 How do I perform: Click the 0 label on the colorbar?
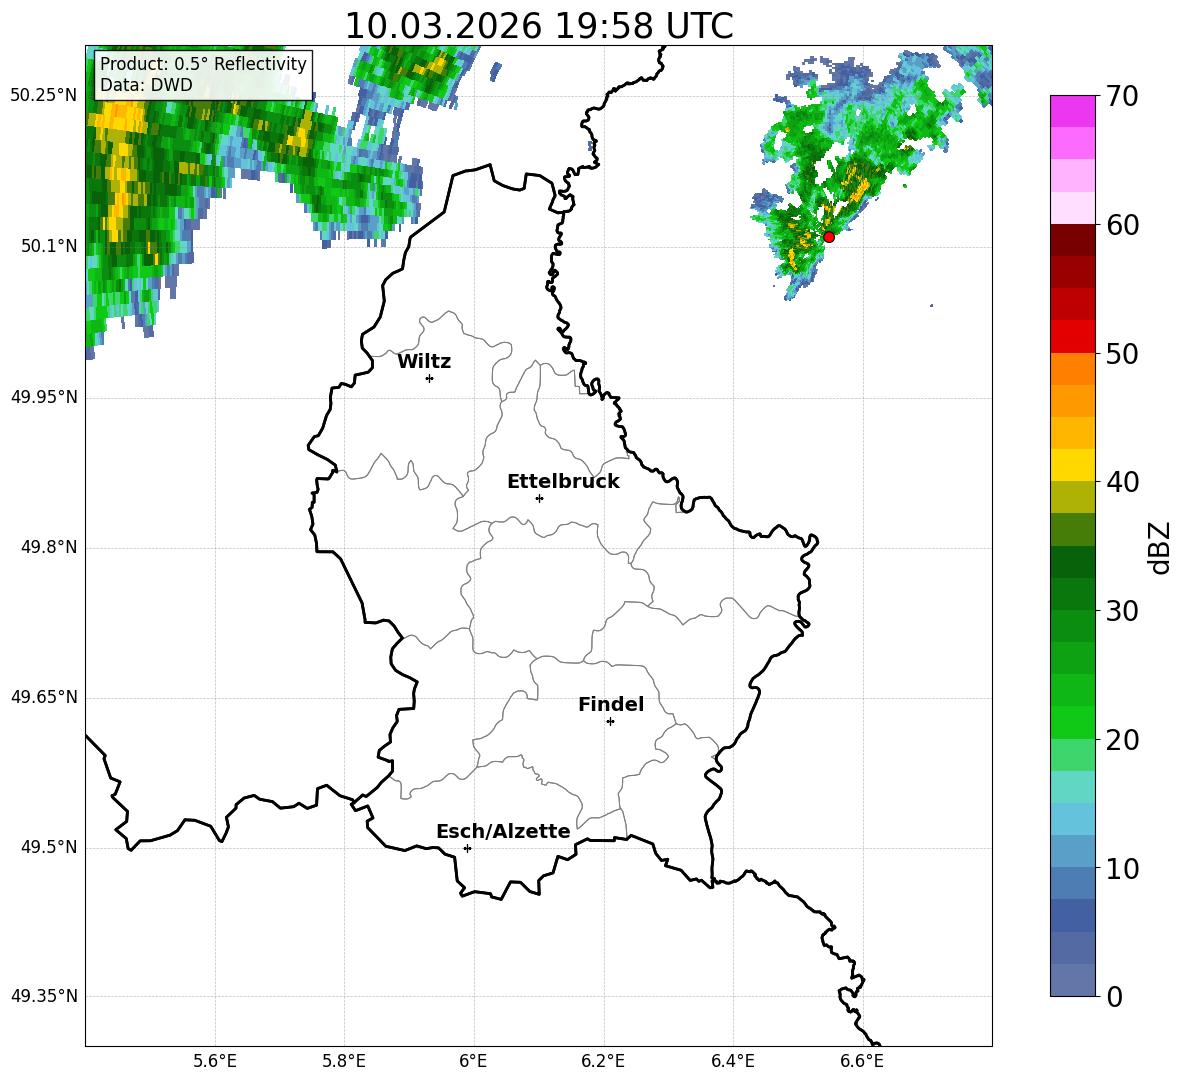[x=1115, y=997]
